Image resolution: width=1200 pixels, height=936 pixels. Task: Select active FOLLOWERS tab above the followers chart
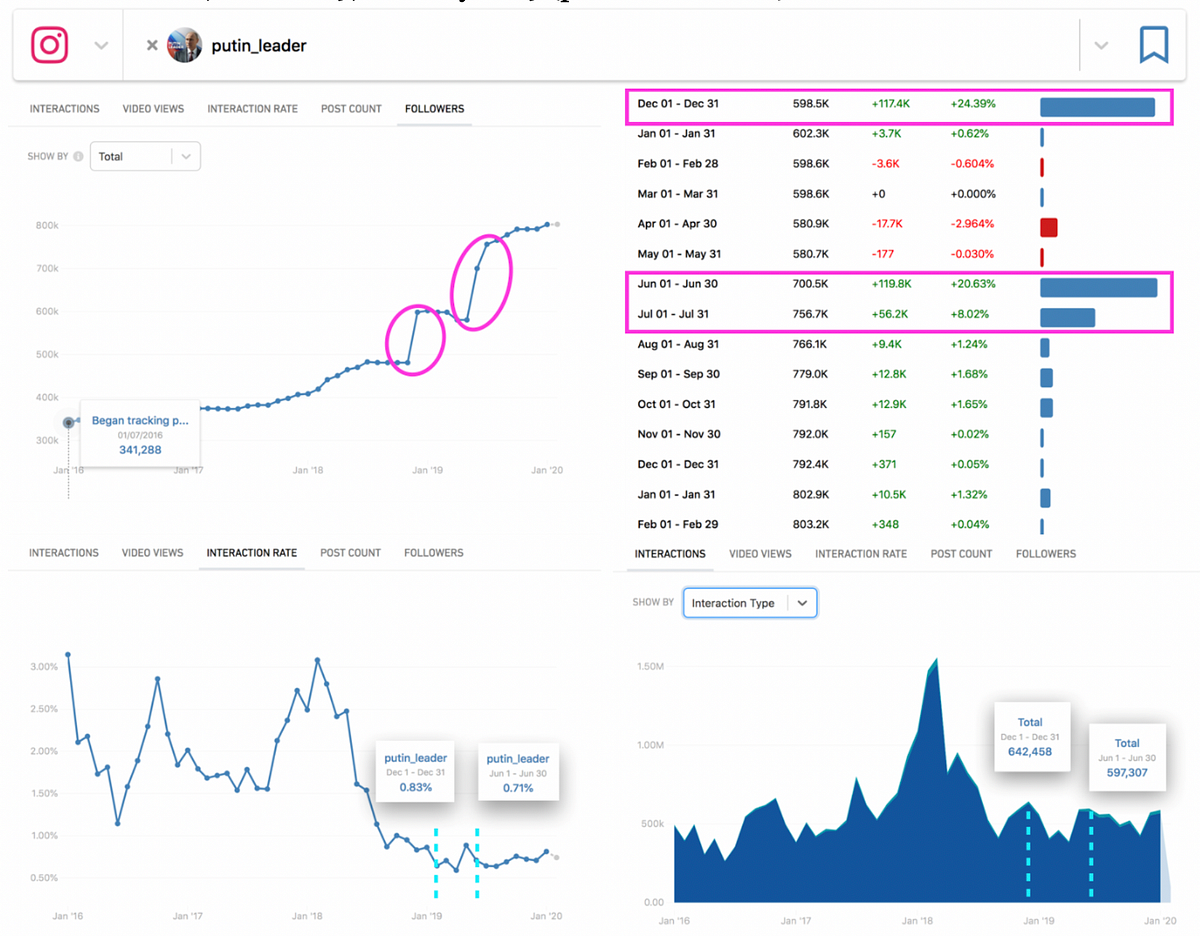tap(434, 109)
